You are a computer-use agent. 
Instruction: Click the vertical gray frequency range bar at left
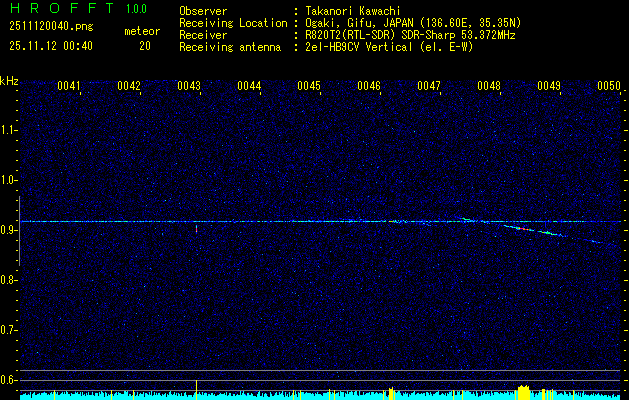[19, 231]
